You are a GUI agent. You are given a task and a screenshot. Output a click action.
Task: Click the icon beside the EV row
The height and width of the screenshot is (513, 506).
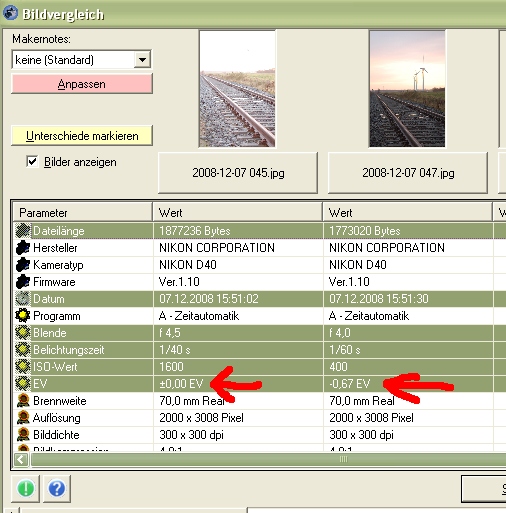coord(23,384)
